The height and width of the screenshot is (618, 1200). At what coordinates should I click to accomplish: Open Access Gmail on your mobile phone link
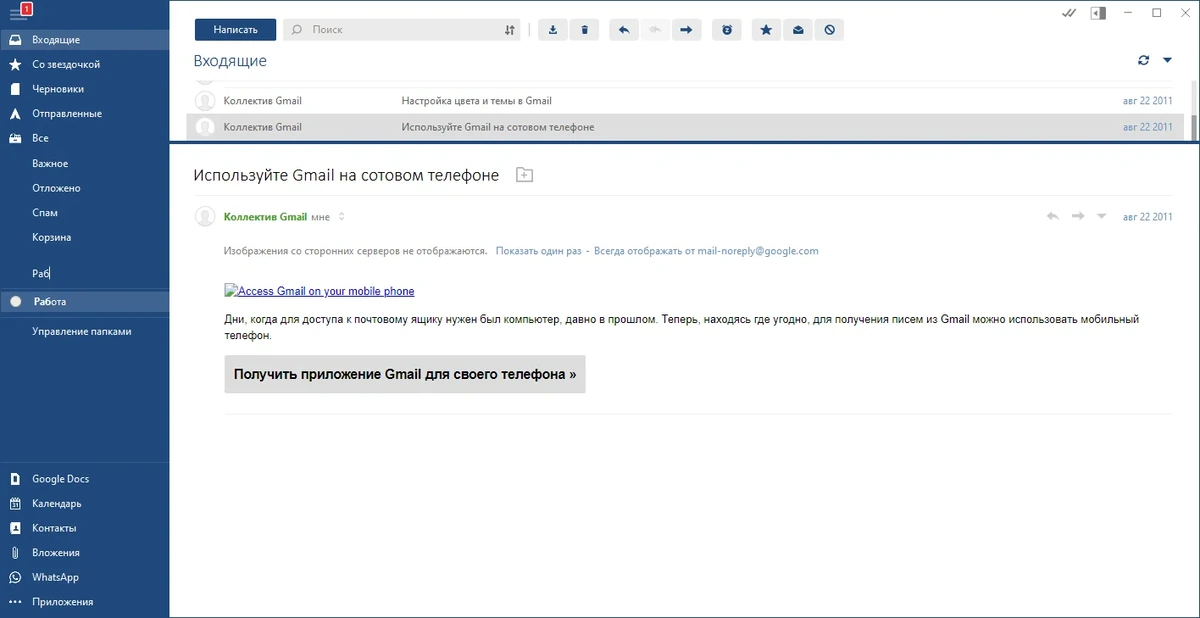(319, 291)
